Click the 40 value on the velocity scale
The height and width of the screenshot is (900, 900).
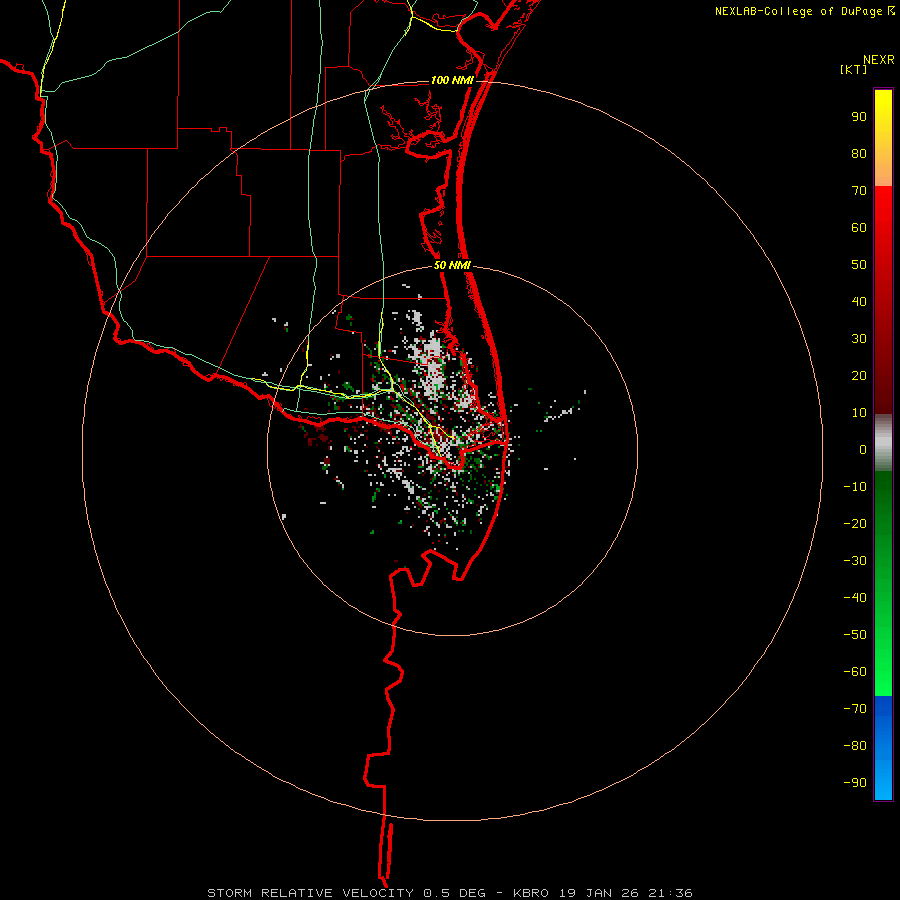click(859, 301)
